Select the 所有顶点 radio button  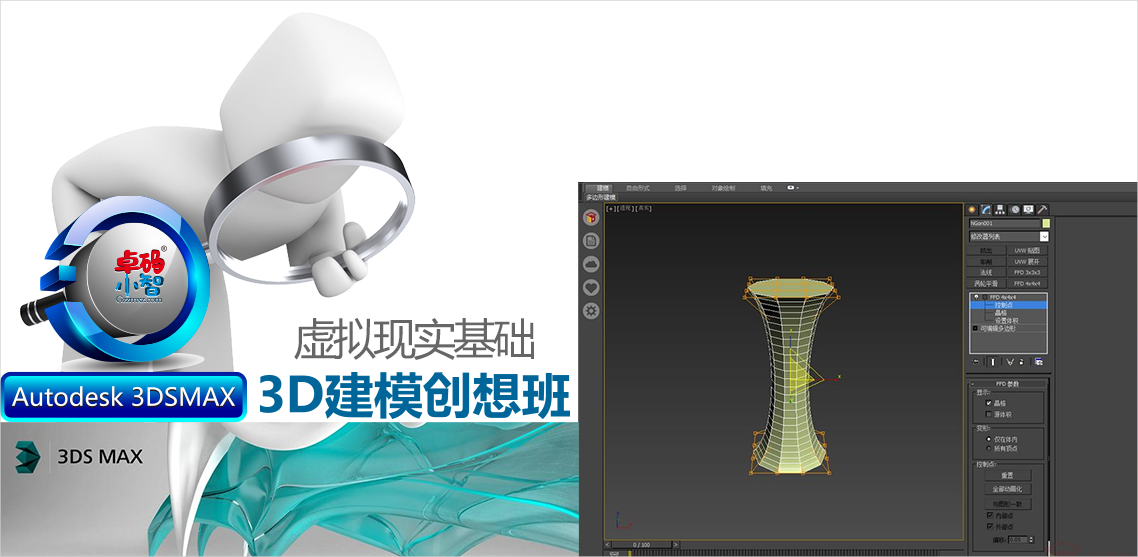pyautogui.click(x=988, y=448)
